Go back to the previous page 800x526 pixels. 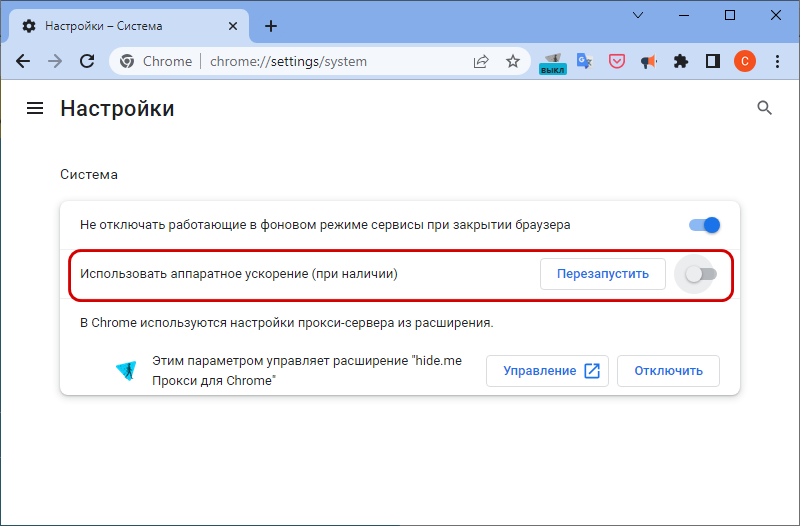(23, 61)
